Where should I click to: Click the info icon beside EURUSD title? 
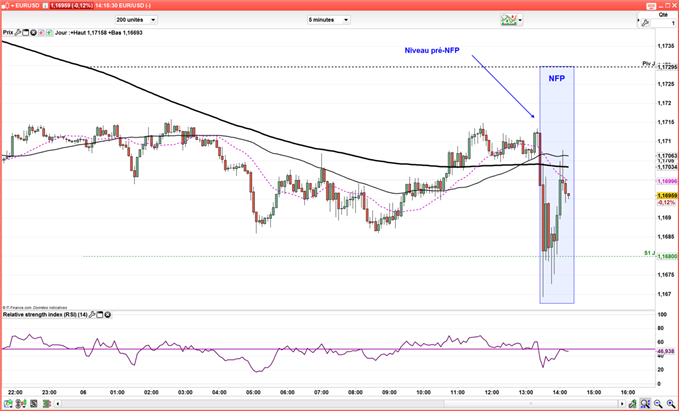[x=45, y=6]
